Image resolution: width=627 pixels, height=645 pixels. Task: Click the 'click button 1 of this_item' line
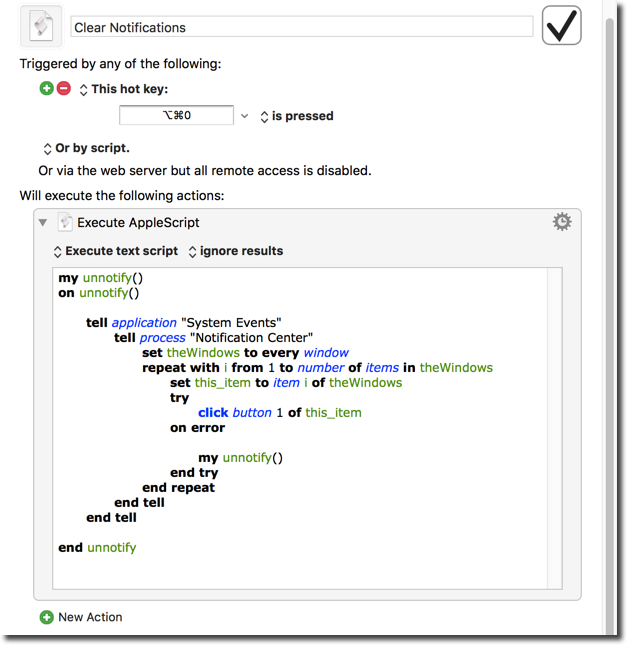[x=280, y=413]
